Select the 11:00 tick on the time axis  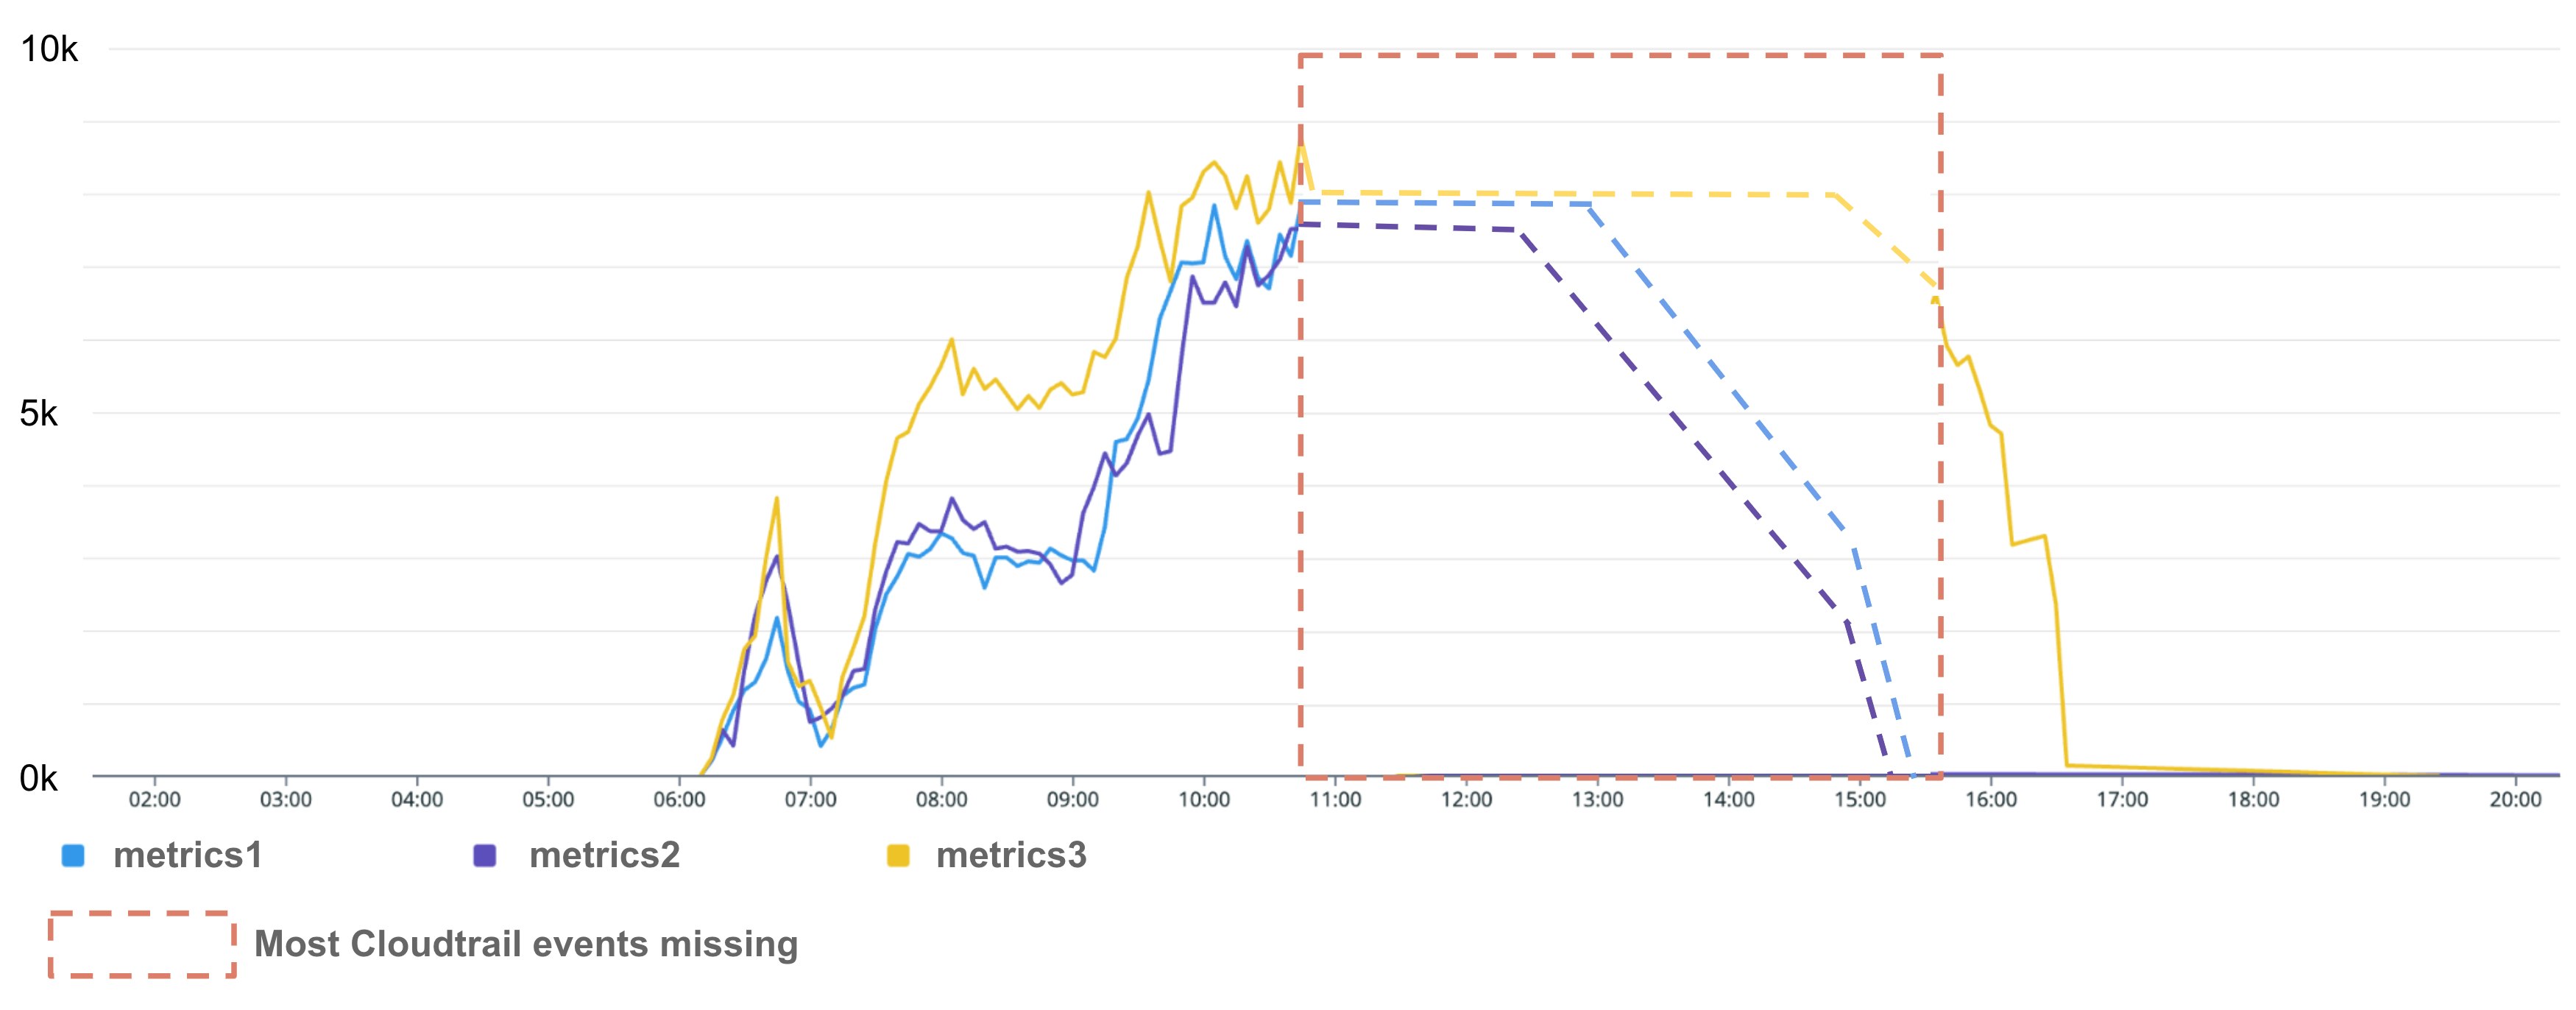tap(1335, 800)
